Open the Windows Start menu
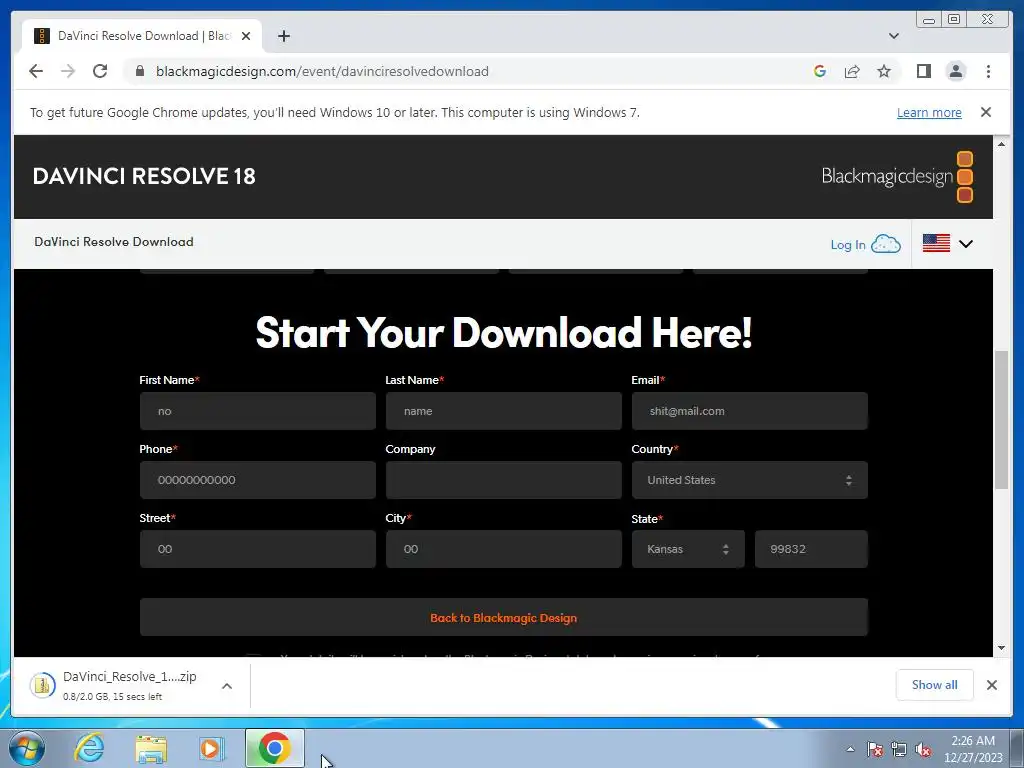The image size is (1024, 768). pyautogui.click(x=27, y=748)
